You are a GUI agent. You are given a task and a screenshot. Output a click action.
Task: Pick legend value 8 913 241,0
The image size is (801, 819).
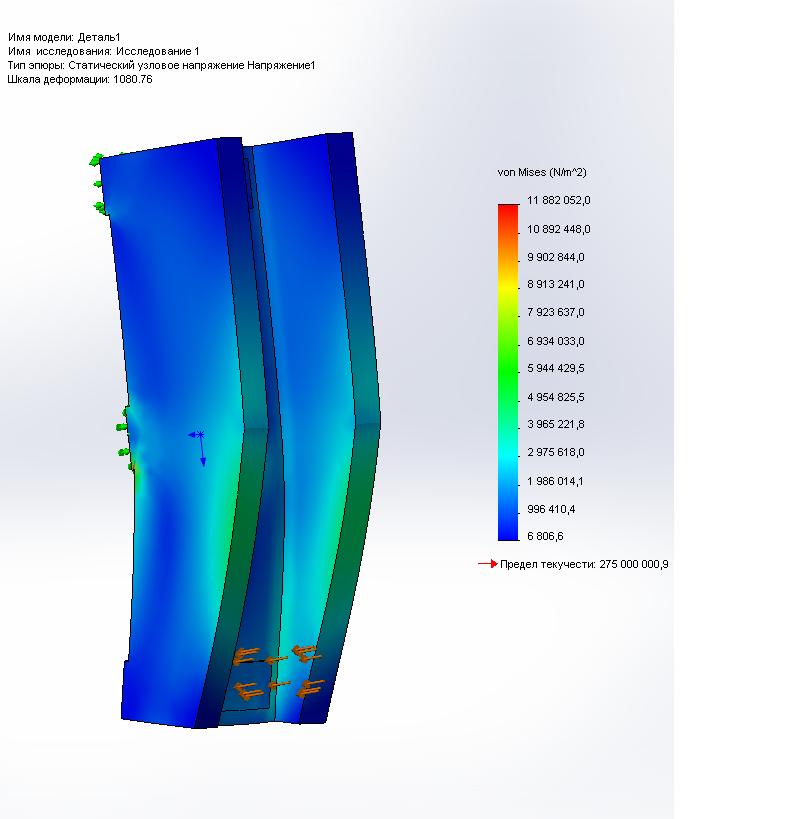tap(556, 285)
